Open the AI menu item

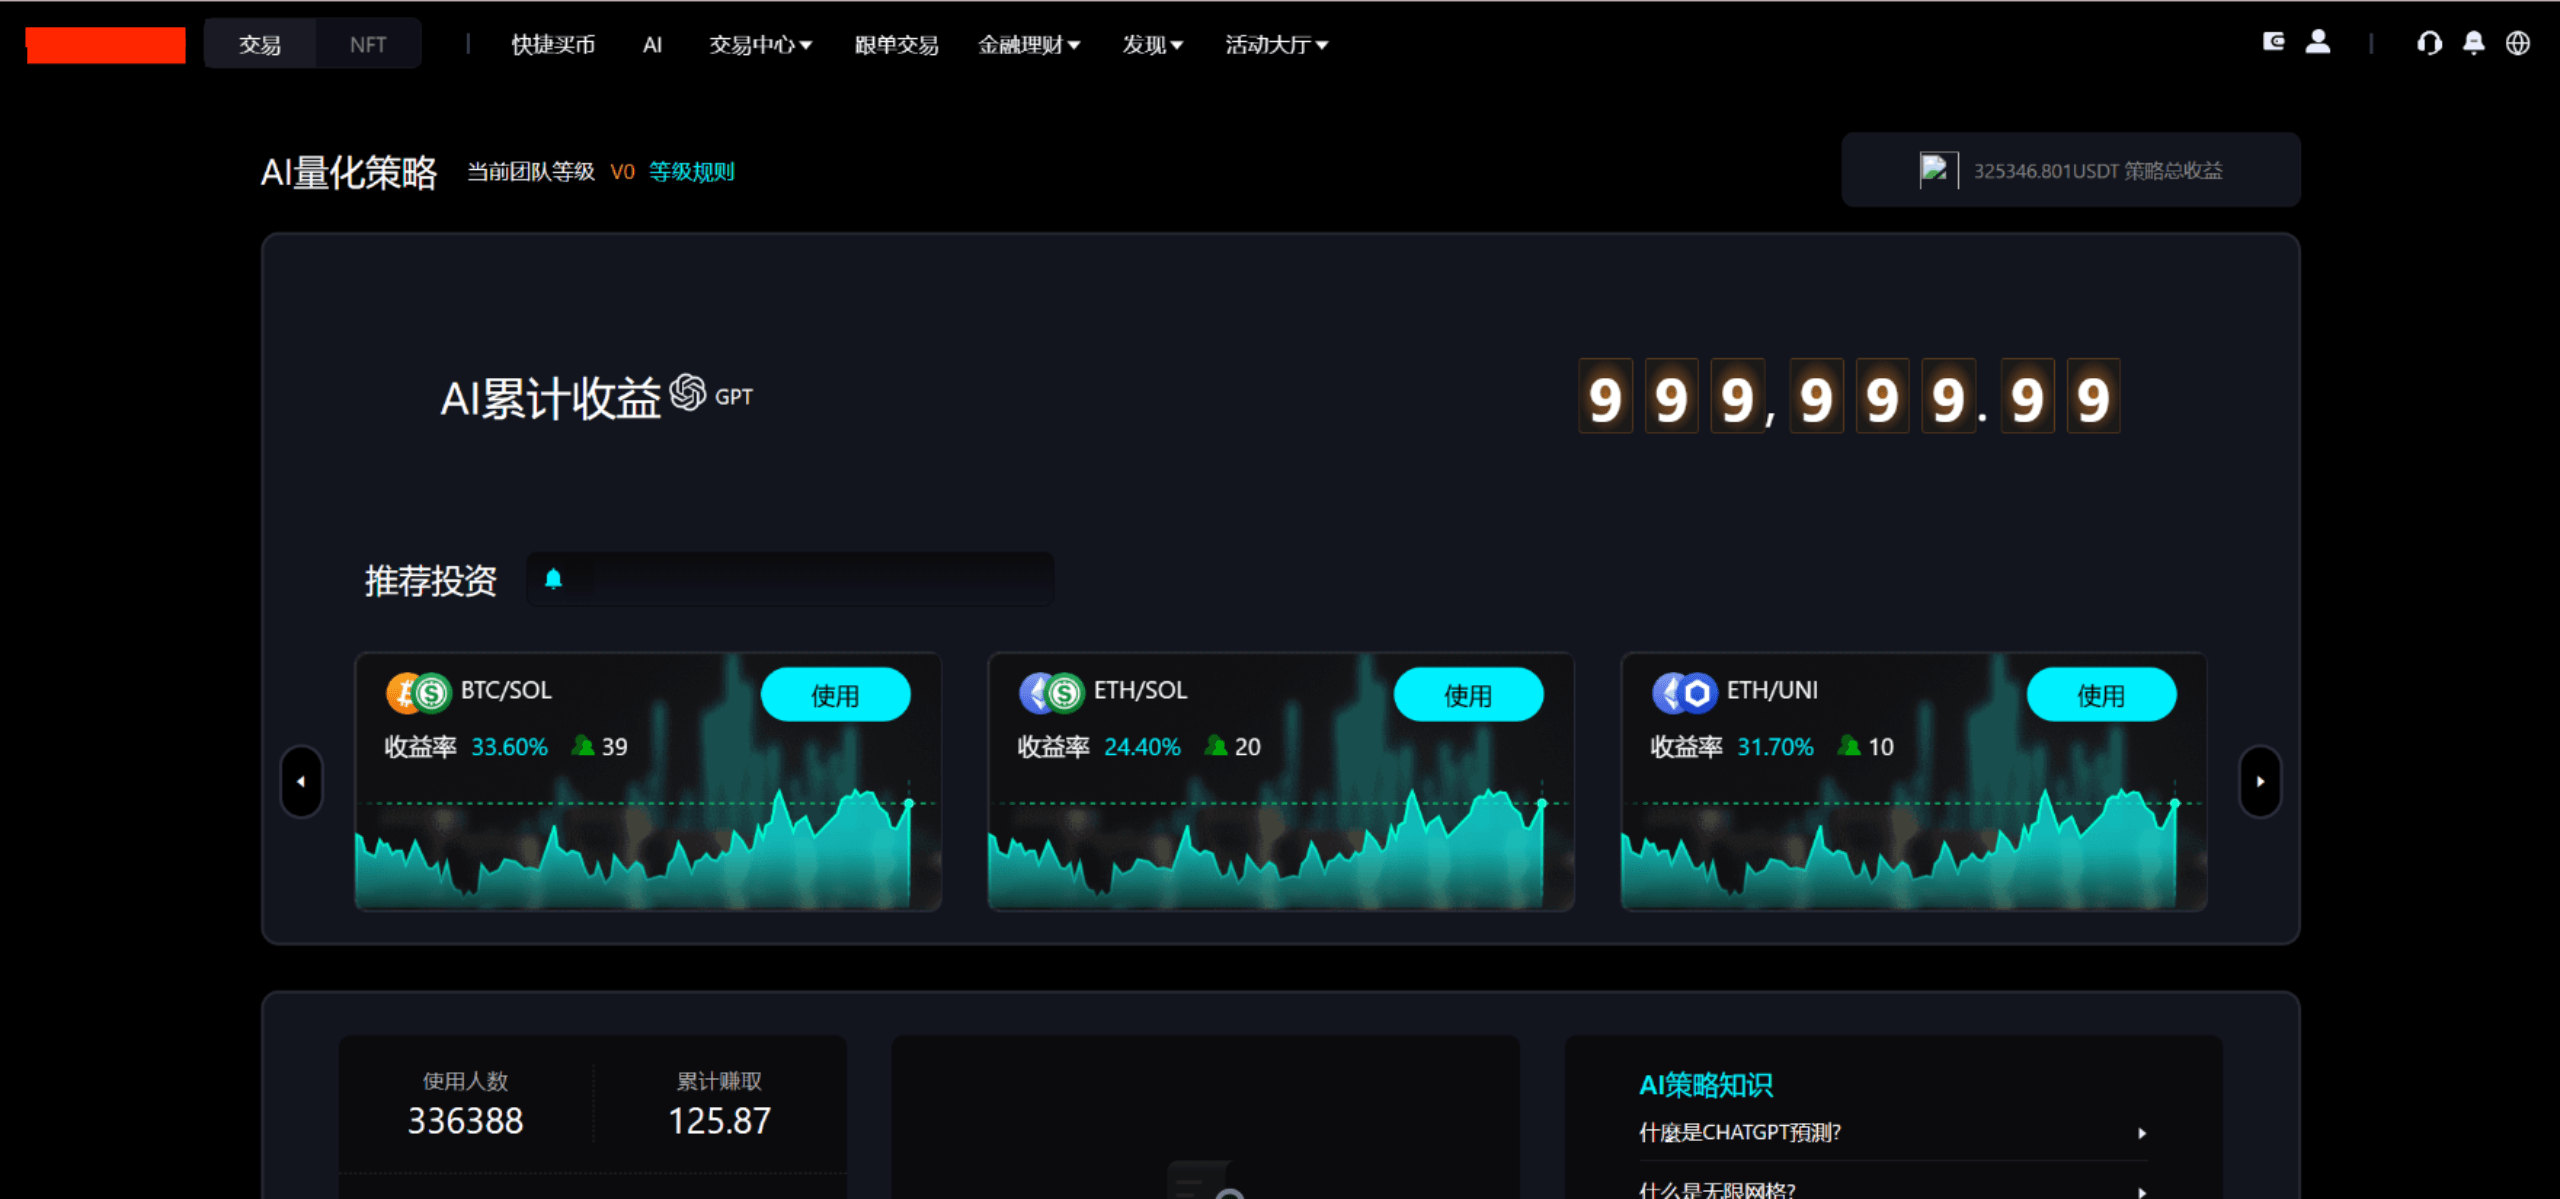coord(652,44)
